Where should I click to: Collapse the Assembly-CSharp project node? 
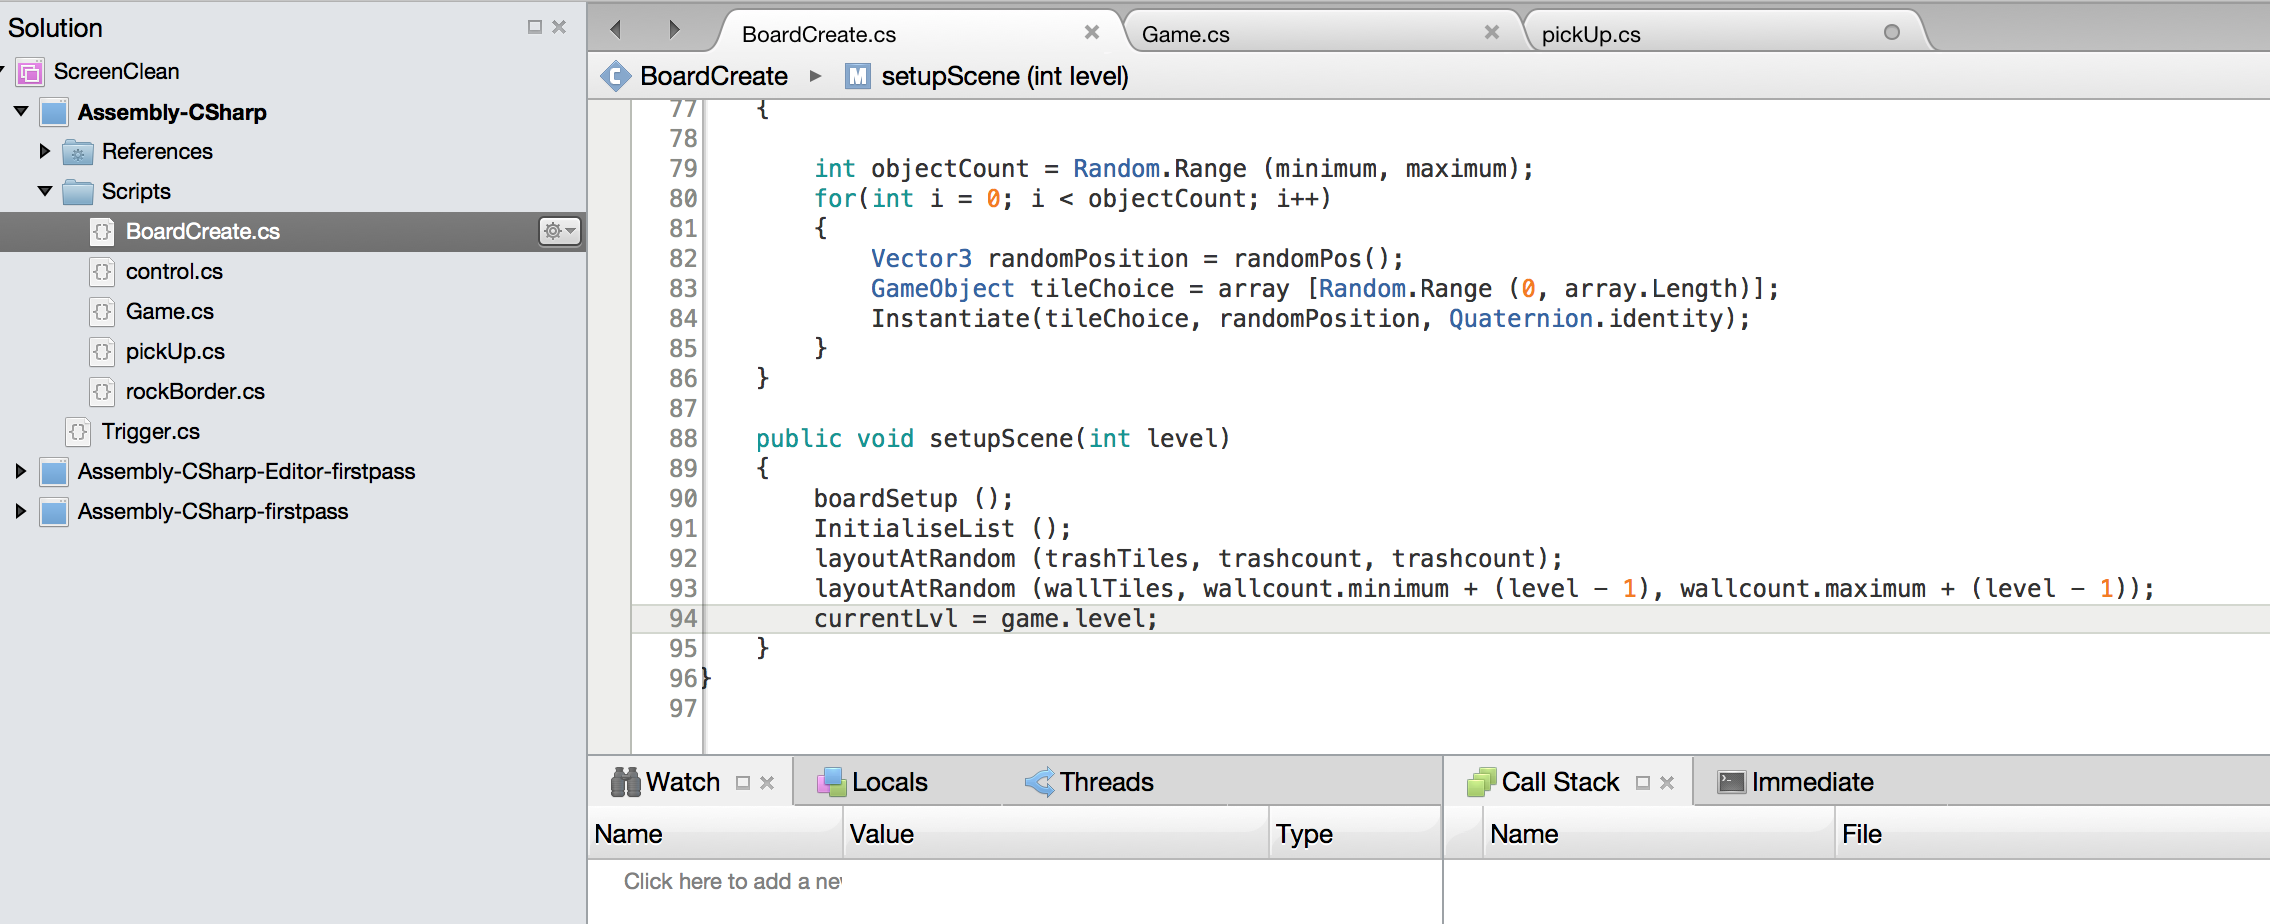(21, 112)
